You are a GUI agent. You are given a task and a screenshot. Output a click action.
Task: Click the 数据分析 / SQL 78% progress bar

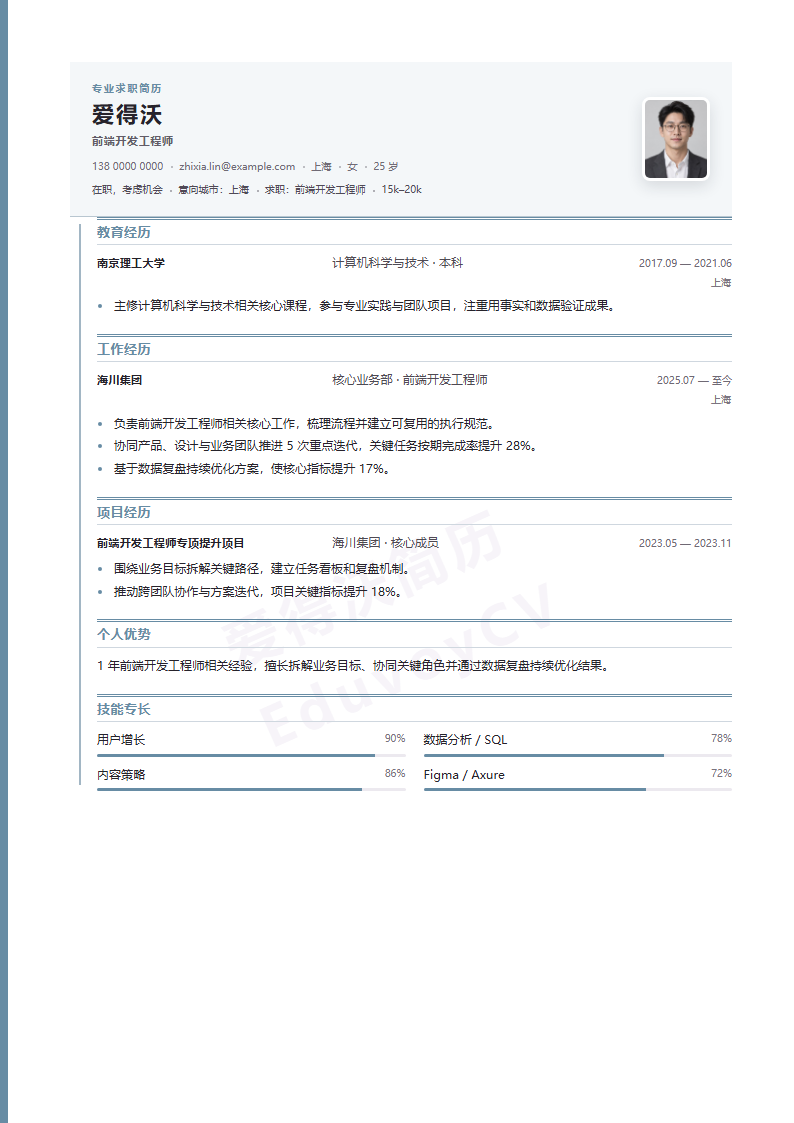click(x=578, y=755)
